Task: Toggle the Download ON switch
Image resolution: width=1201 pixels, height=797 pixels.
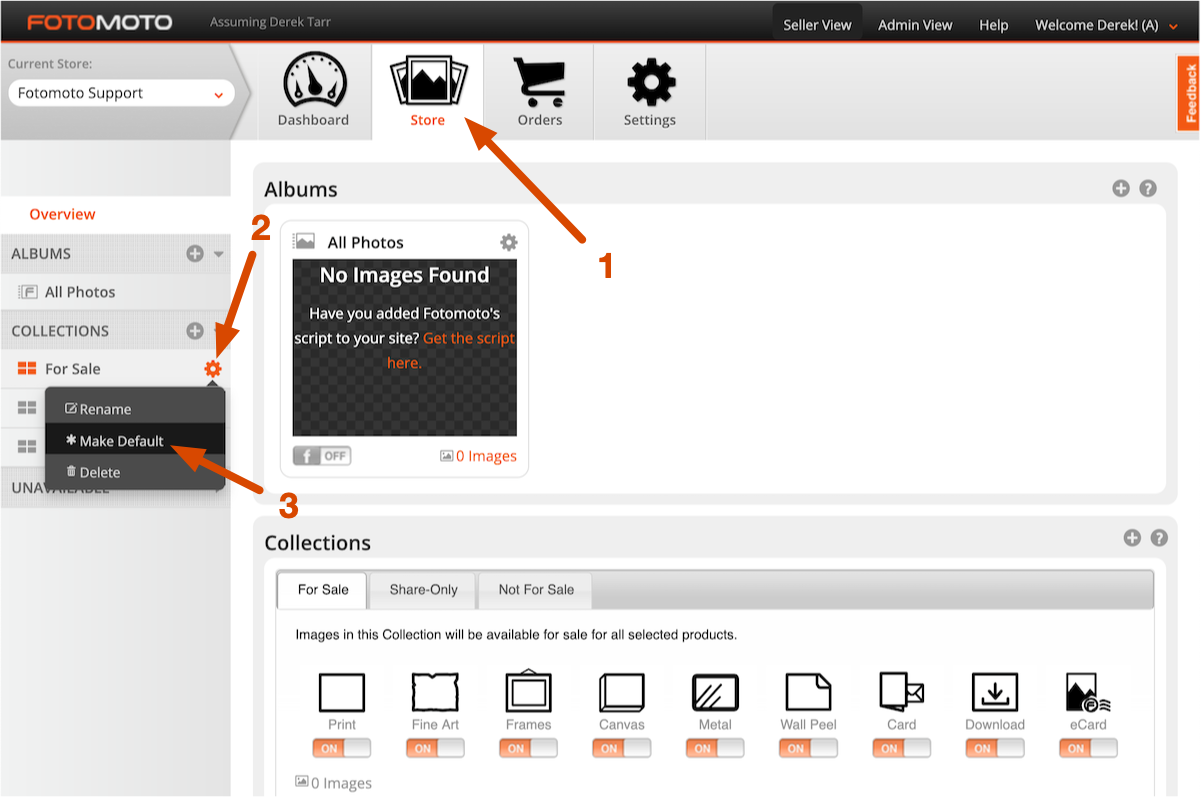Action: 995,748
